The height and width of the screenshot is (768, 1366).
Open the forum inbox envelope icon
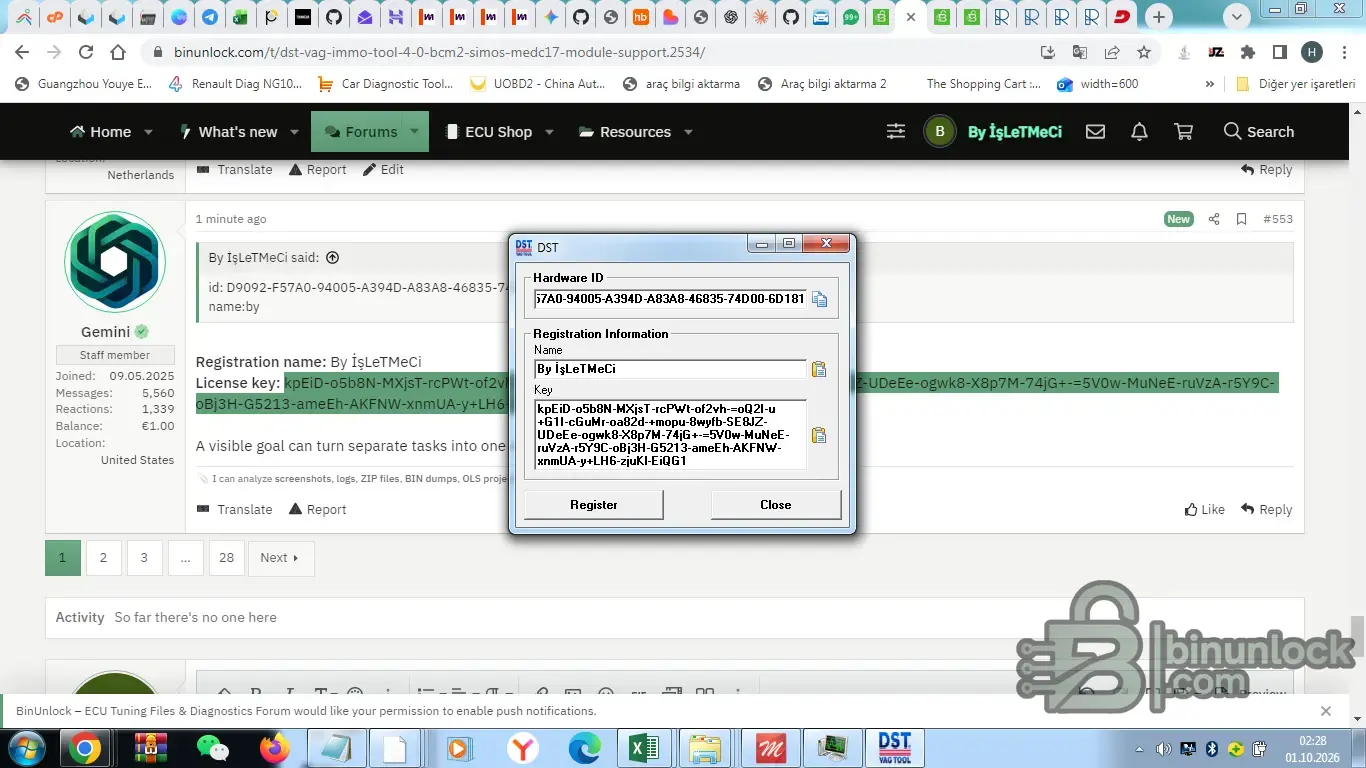tap(1095, 132)
